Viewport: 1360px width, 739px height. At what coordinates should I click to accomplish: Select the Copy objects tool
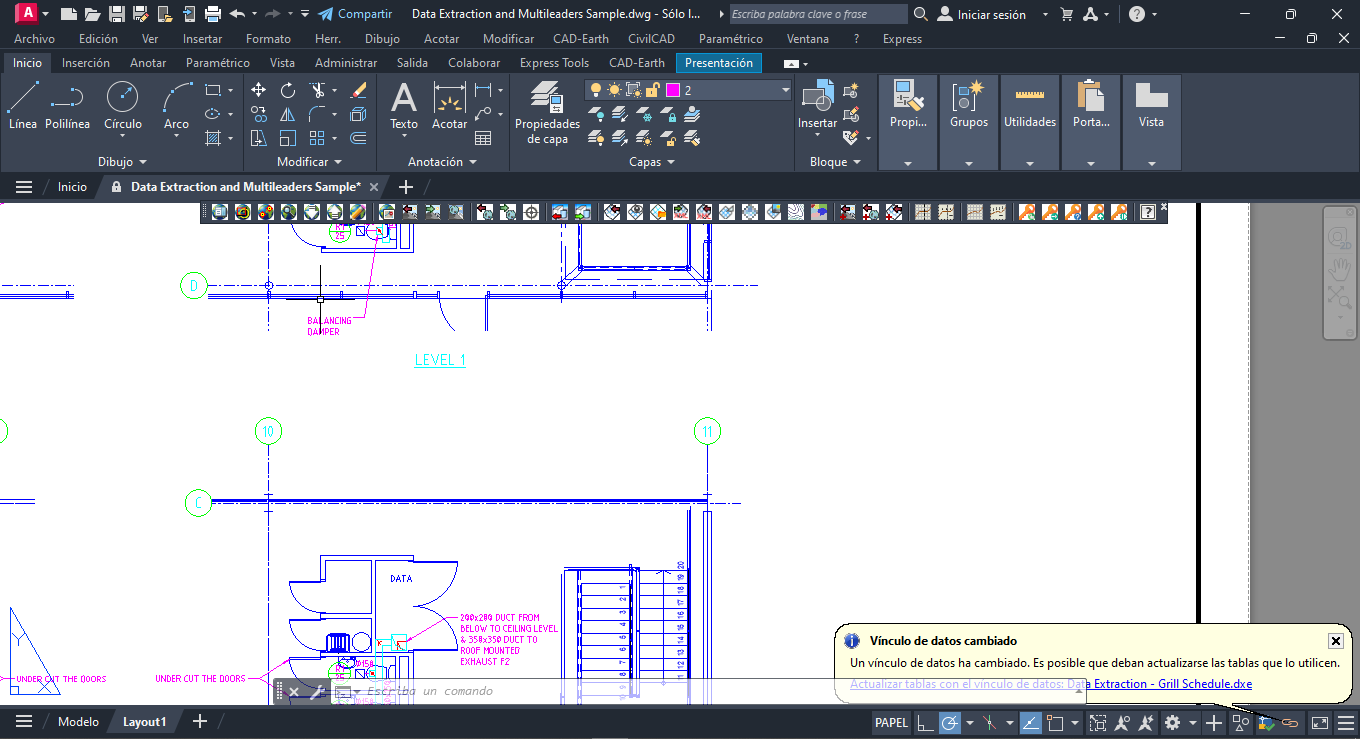(258, 114)
